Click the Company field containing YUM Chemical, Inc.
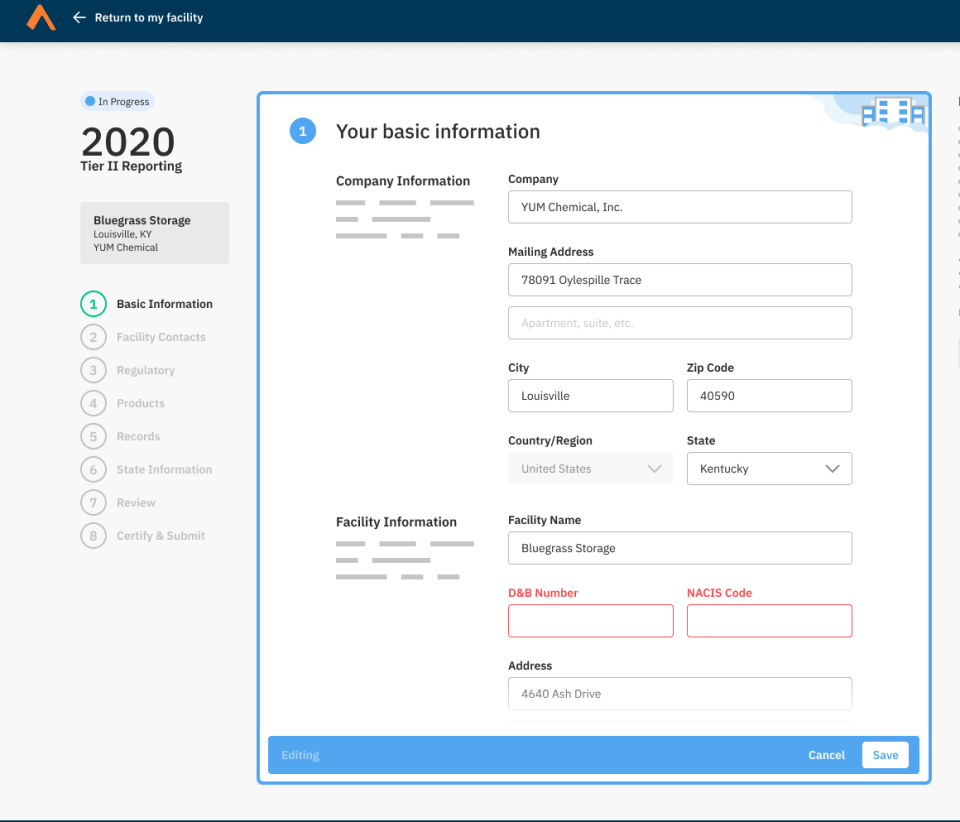This screenshot has width=960, height=822. (x=679, y=207)
